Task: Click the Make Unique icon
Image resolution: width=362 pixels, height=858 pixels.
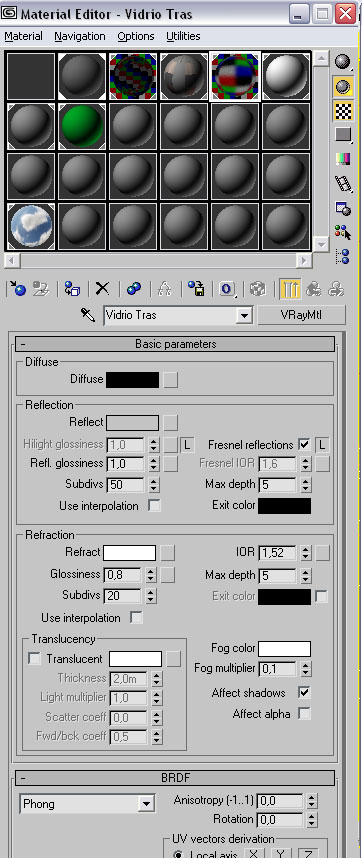Action: click(x=165, y=288)
